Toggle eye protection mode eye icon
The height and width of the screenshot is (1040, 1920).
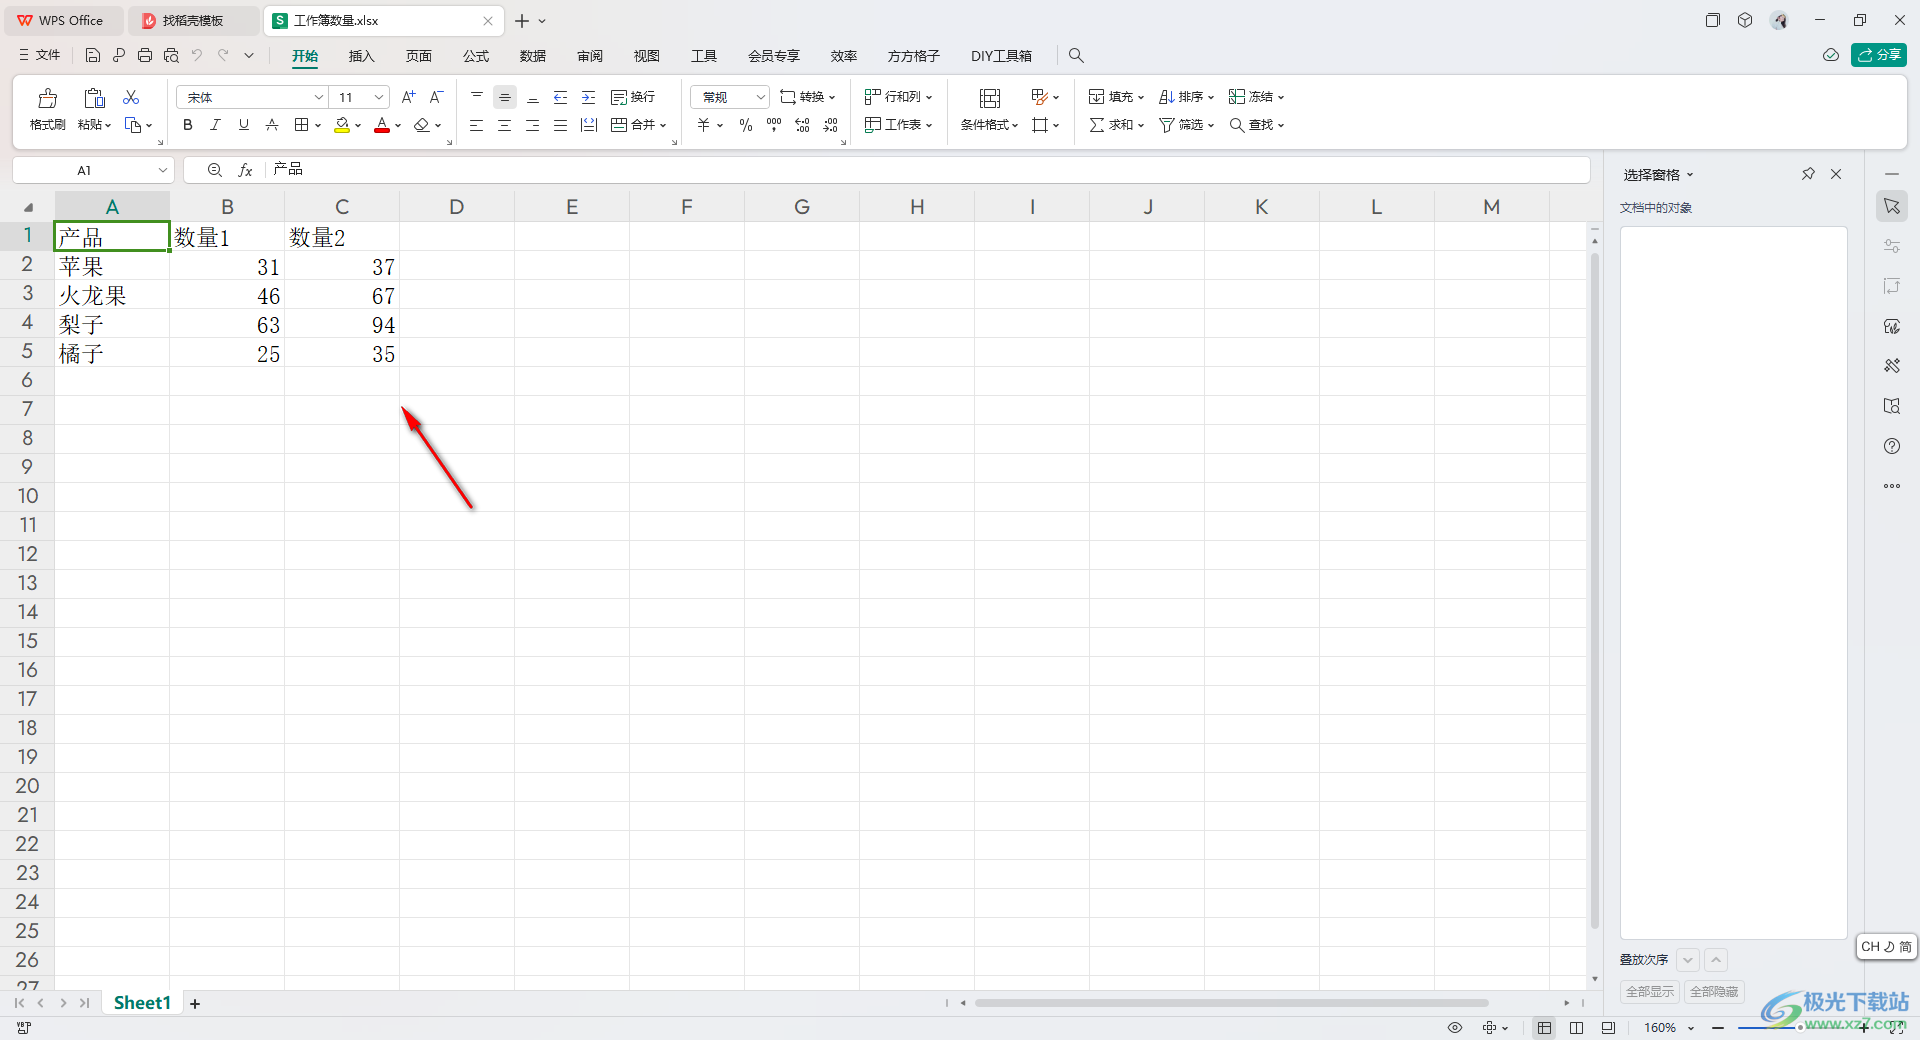point(1455,1028)
